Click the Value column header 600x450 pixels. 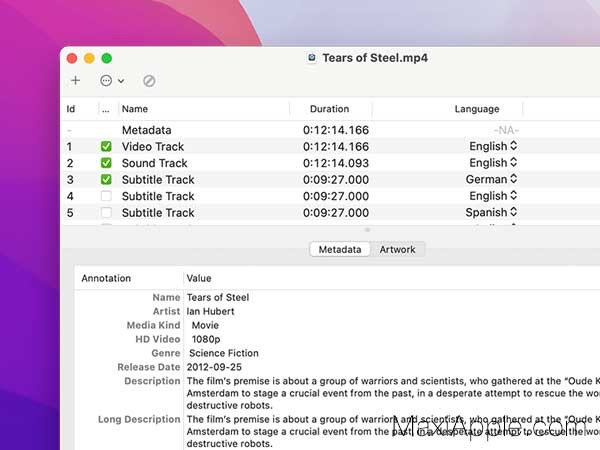click(199, 278)
